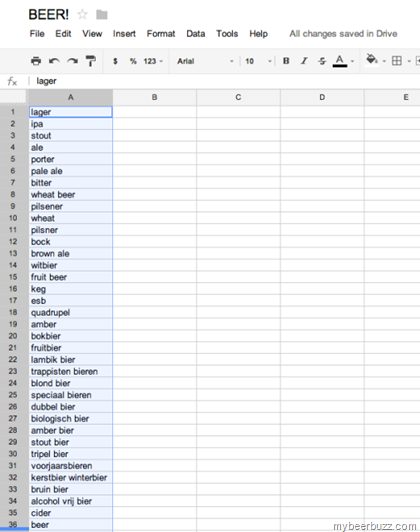
Task: Open the font size 10 dropdown
Action: pos(259,61)
